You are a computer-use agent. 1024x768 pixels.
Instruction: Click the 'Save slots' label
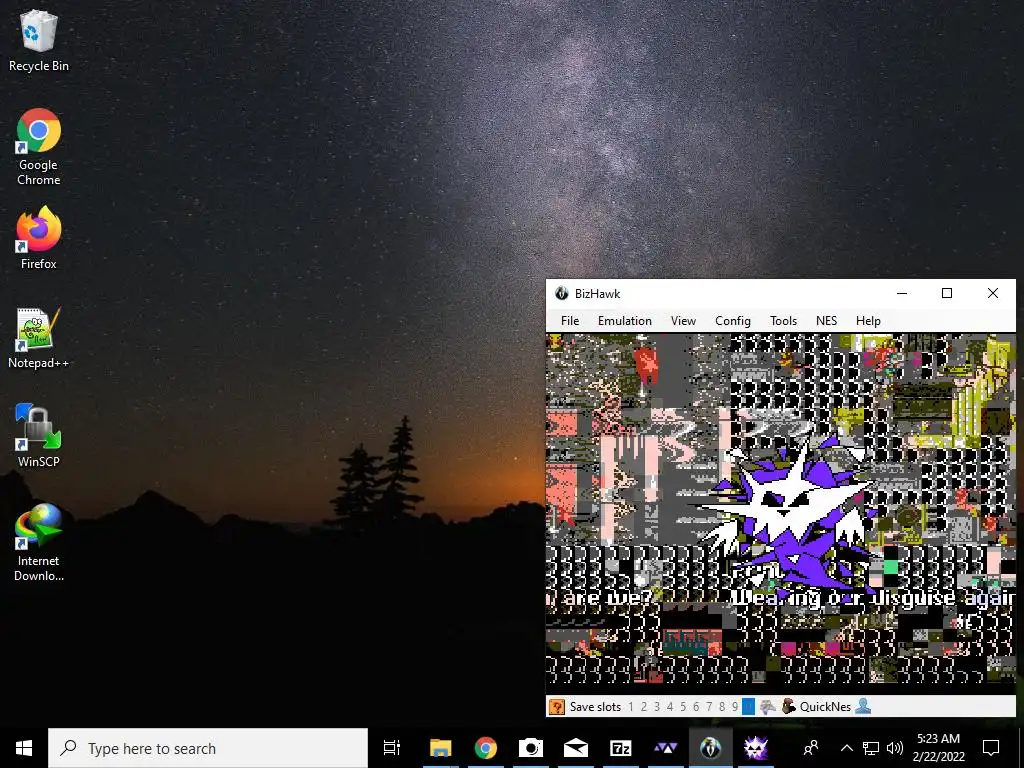[595, 707]
